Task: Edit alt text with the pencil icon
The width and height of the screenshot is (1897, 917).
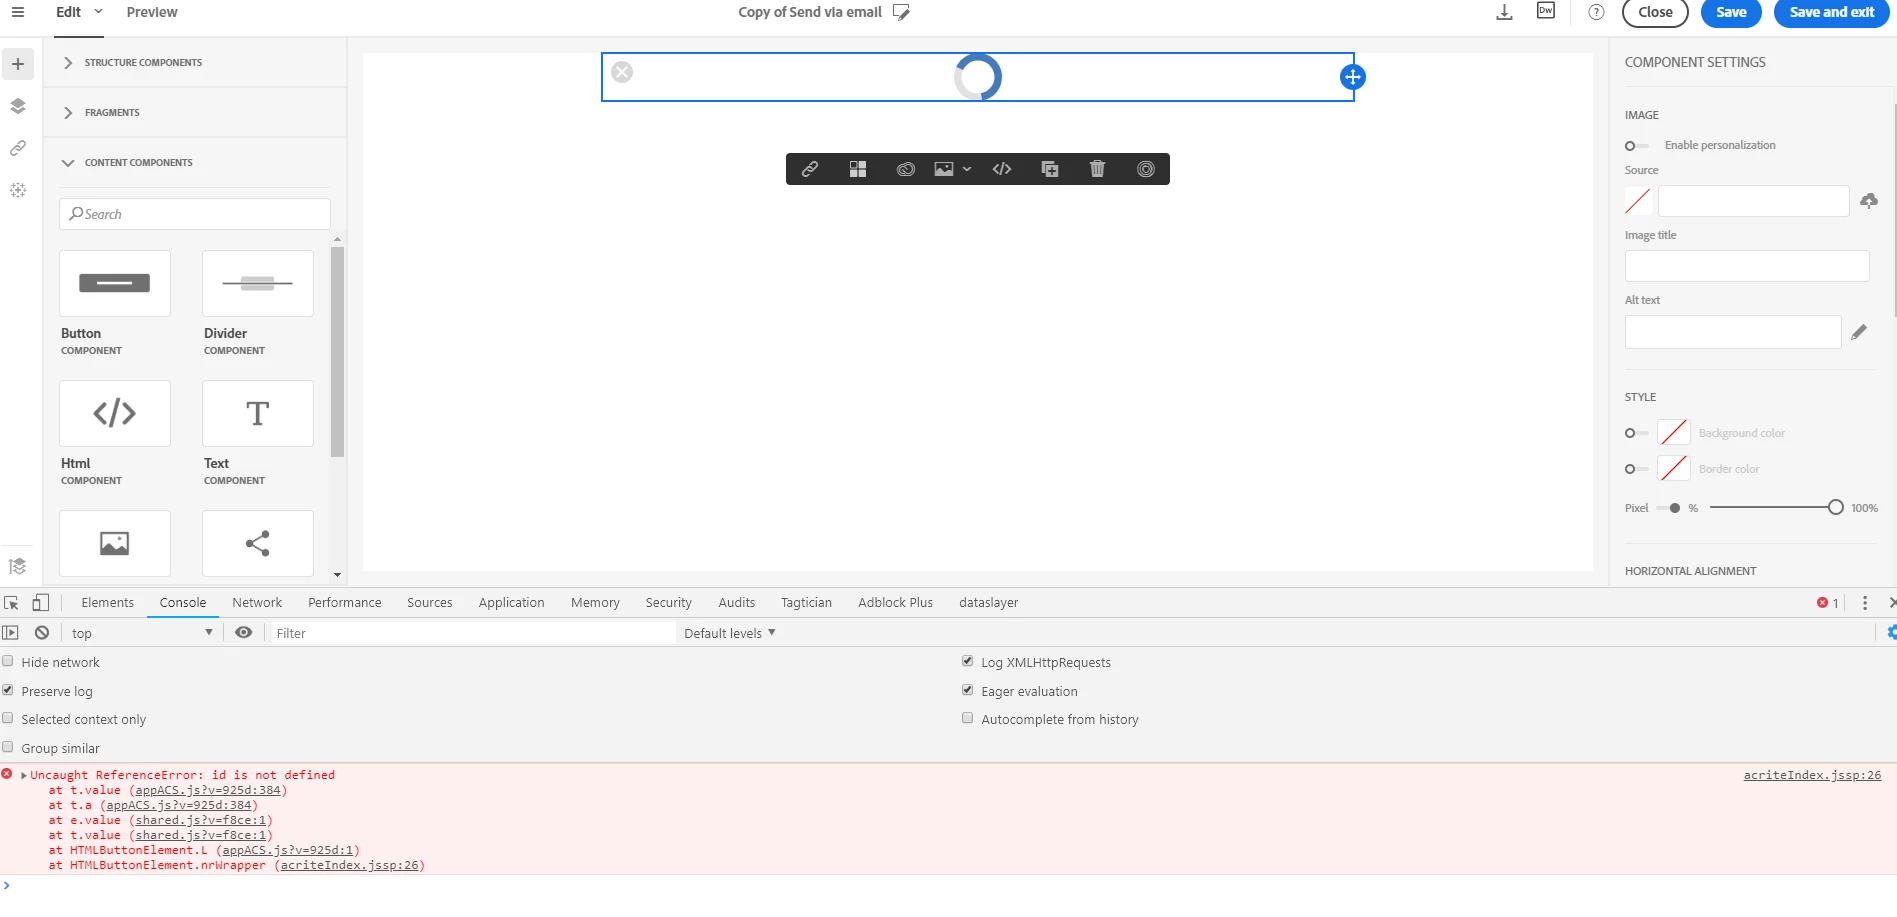Action: (1859, 332)
